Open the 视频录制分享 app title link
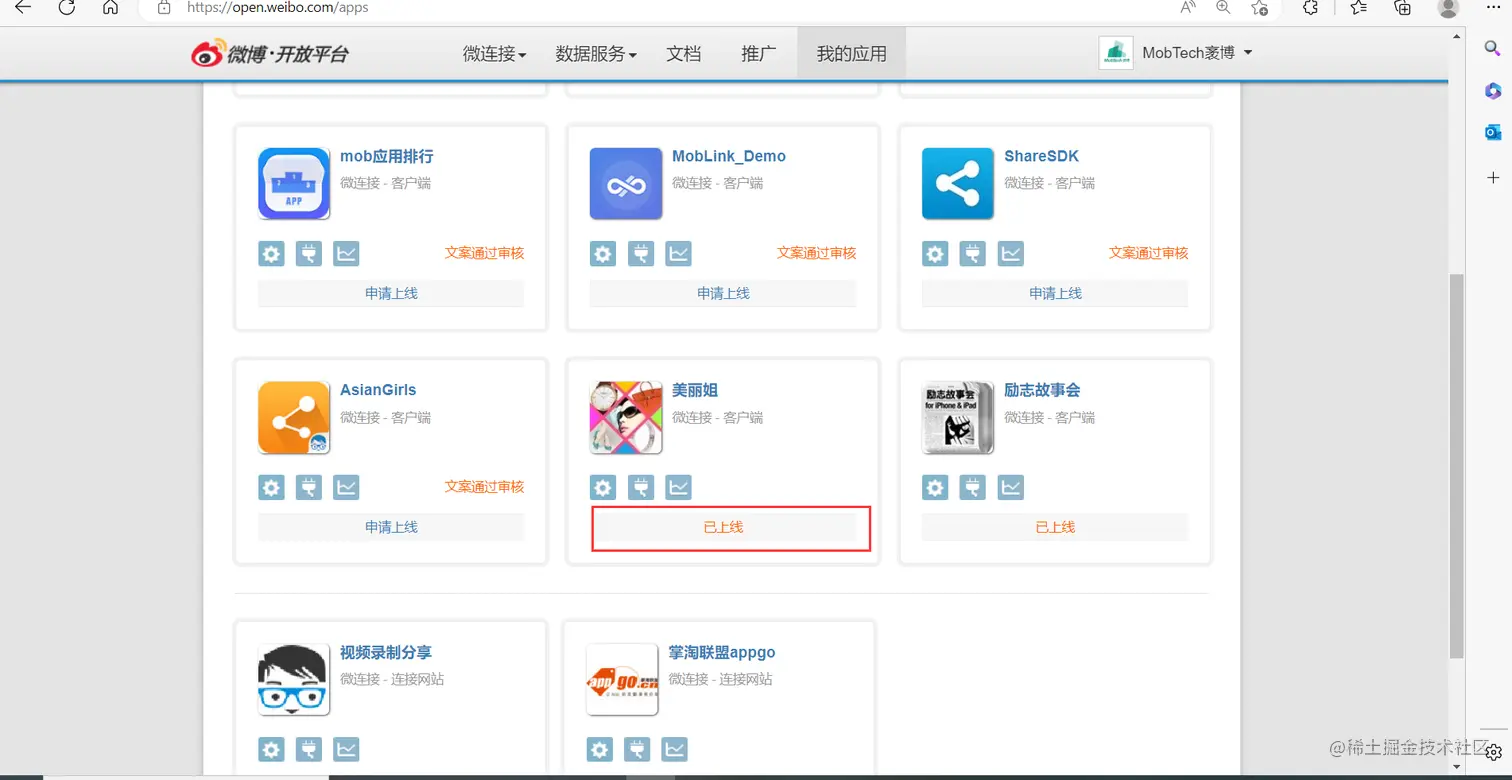Viewport: 1512px width, 780px height. (386, 652)
